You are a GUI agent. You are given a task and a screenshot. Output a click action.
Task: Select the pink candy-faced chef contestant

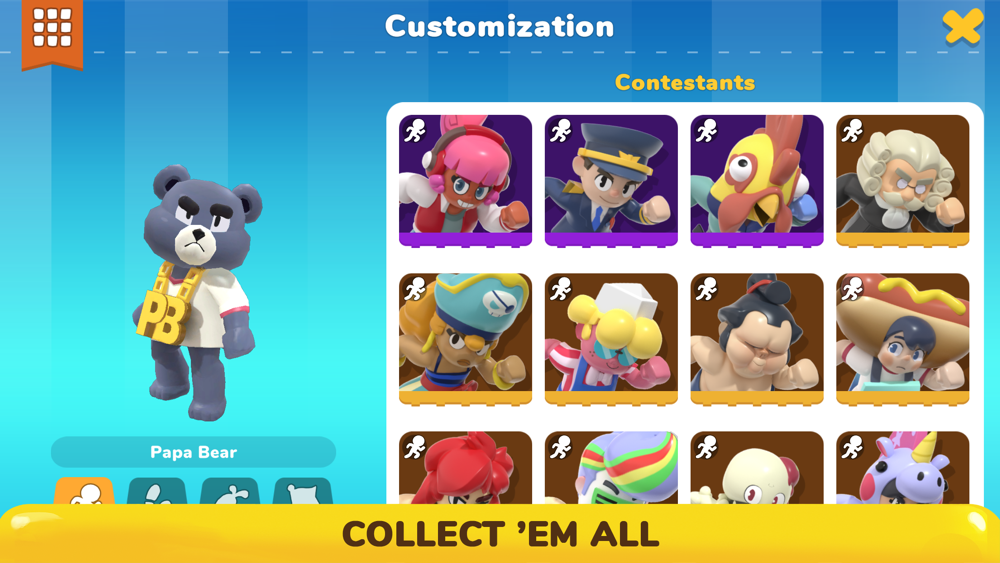click(611, 339)
